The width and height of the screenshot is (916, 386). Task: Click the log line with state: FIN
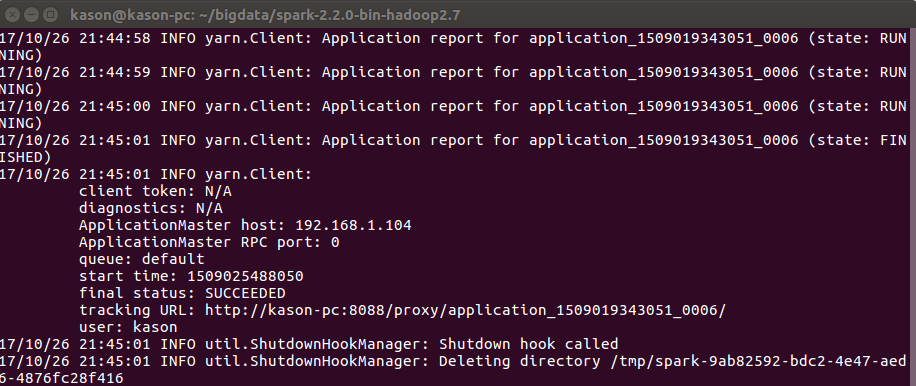(x=453, y=140)
